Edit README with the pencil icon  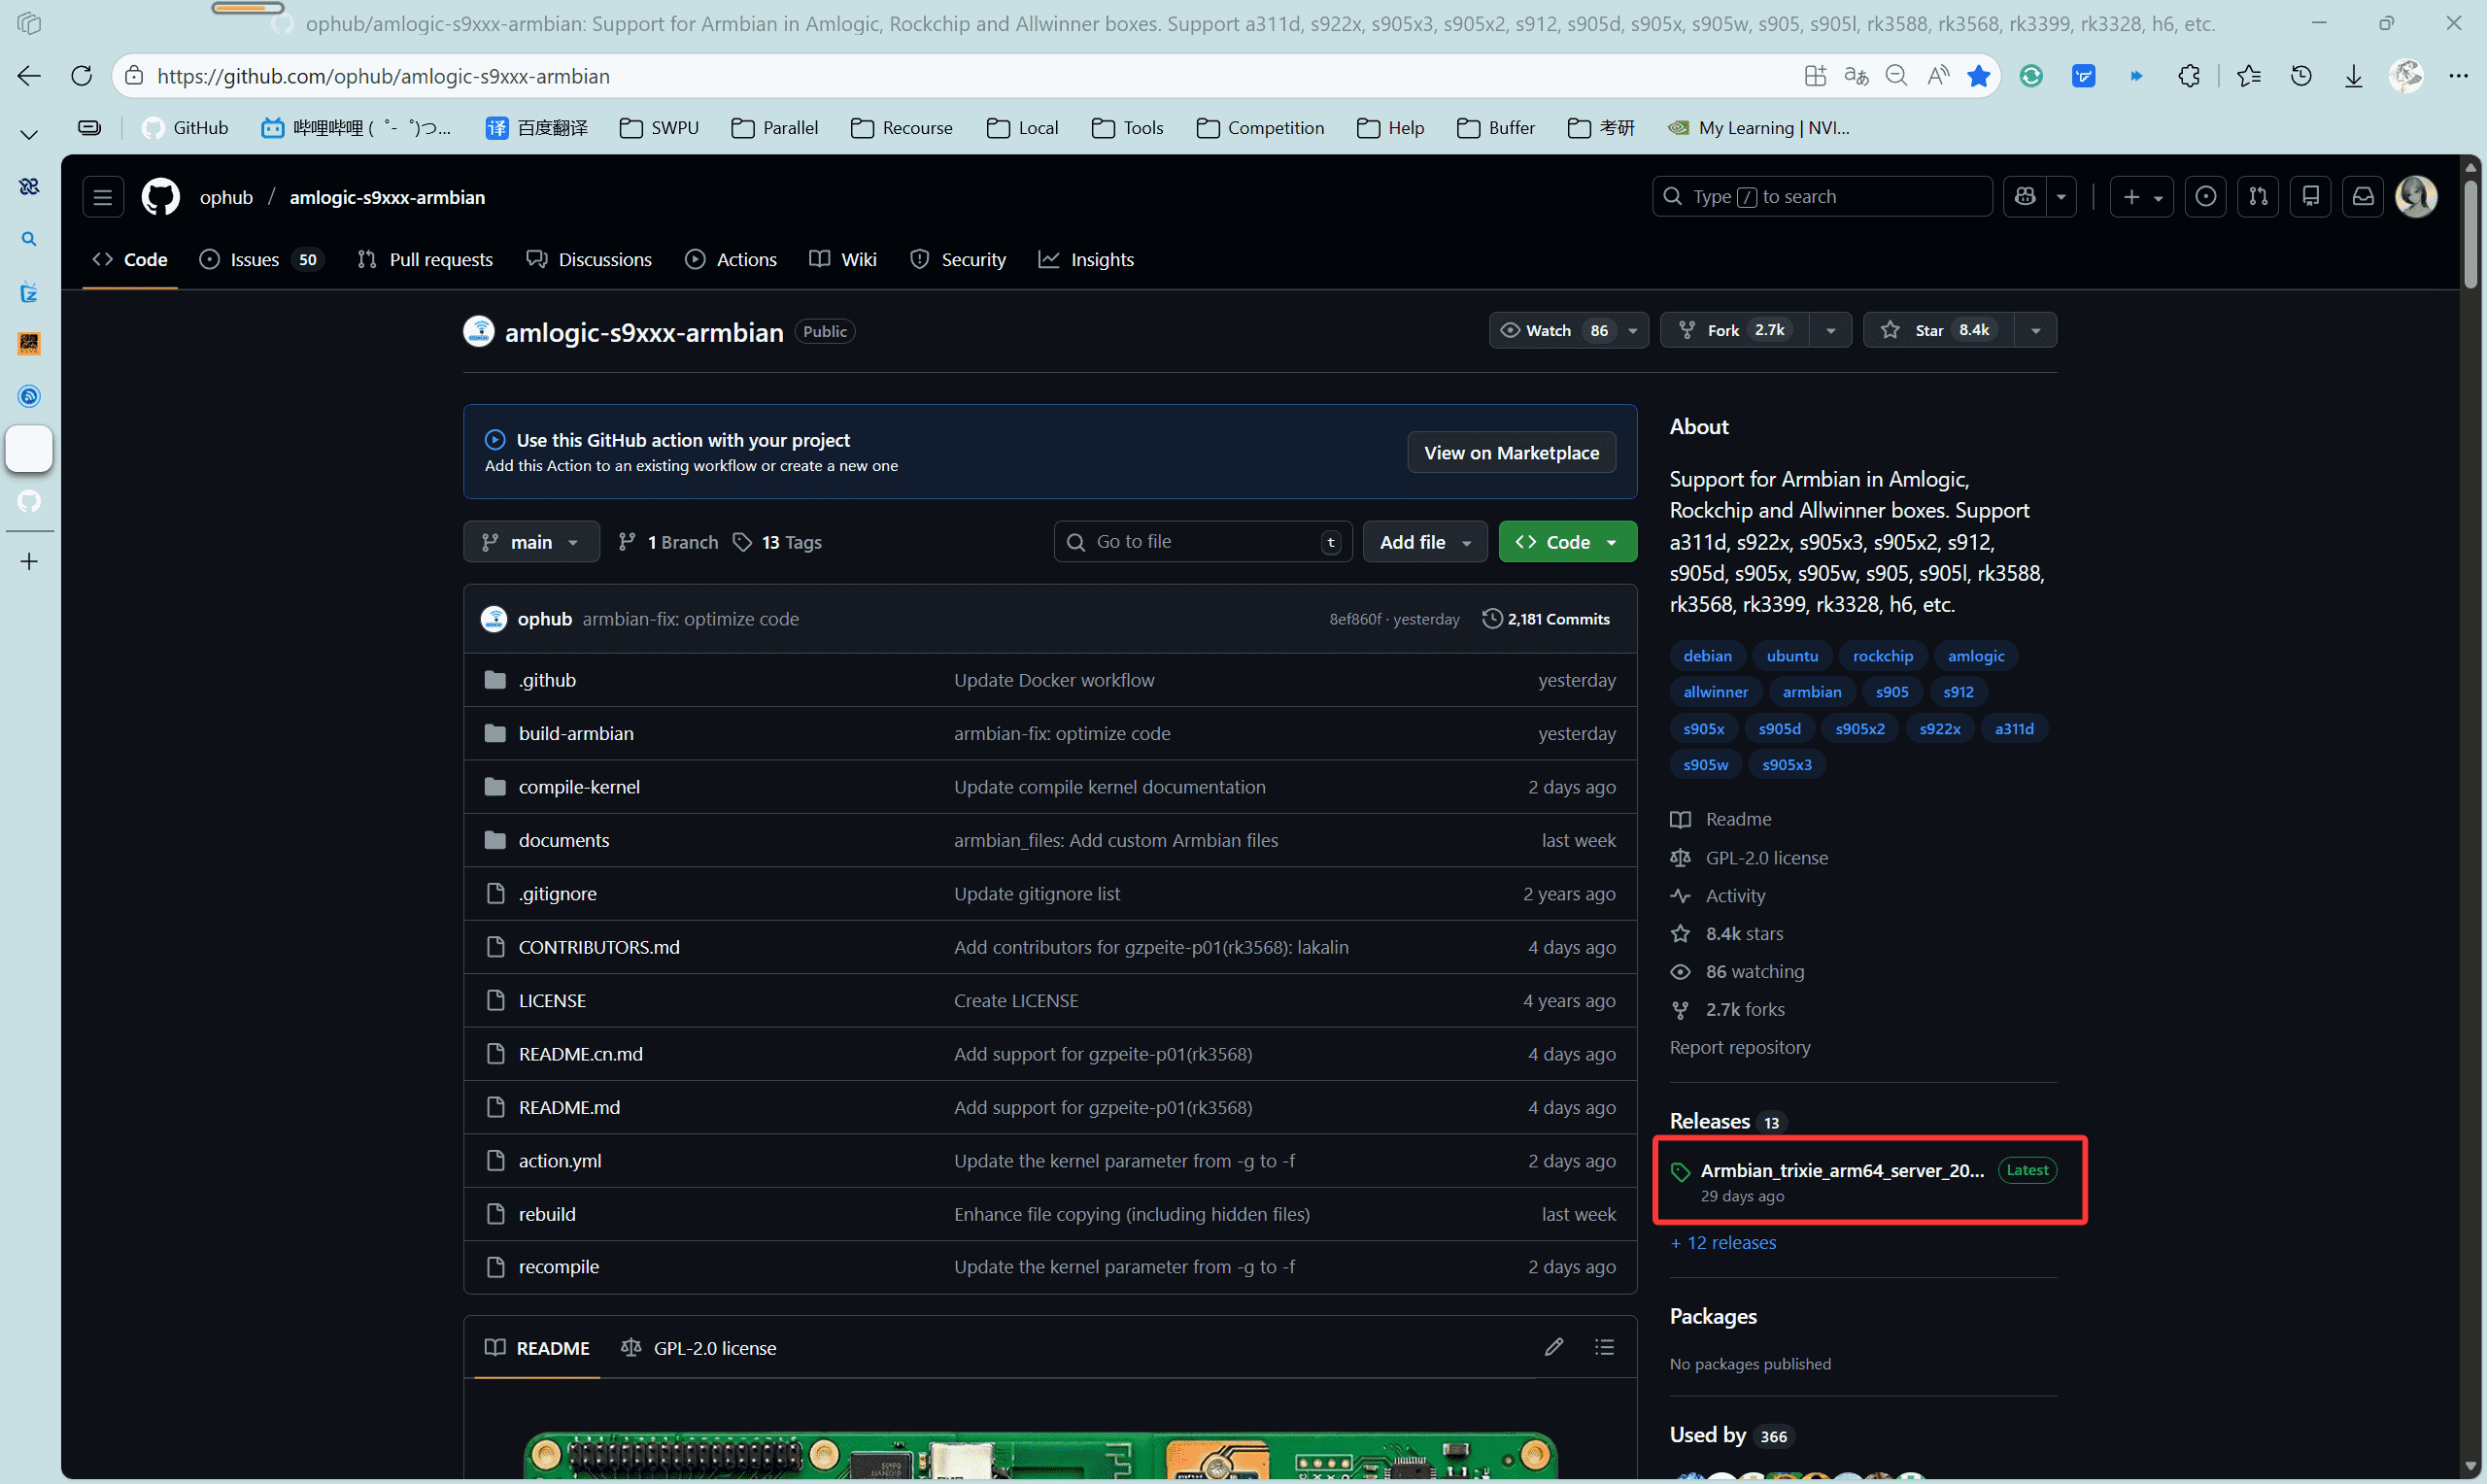pos(1553,1347)
